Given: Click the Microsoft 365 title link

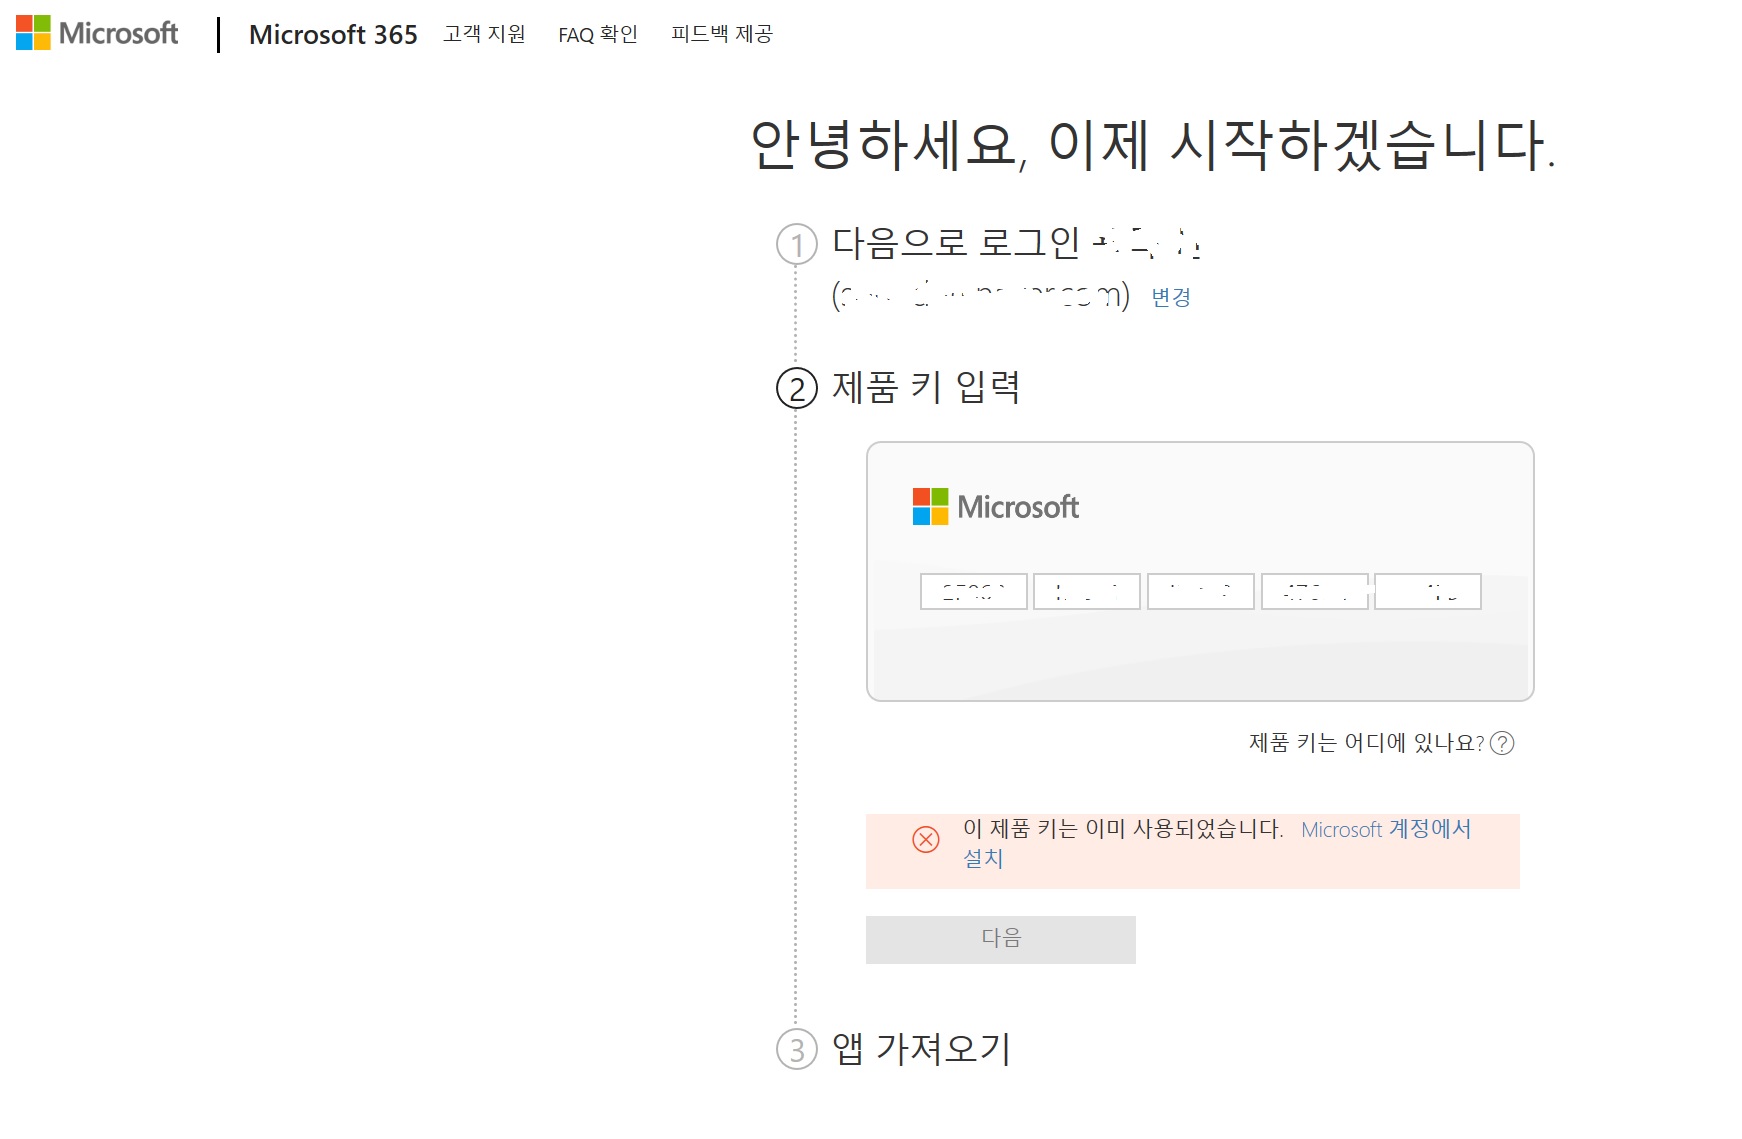Looking at the screenshot, I should (x=333, y=34).
